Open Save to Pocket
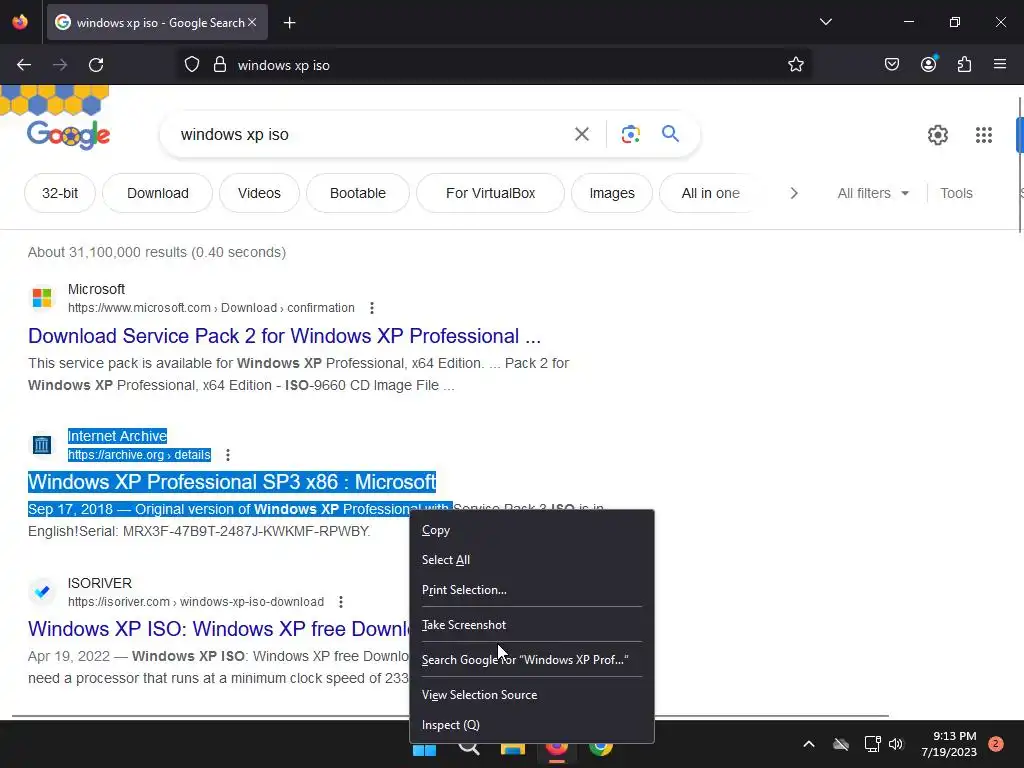The image size is (1024, 768). (892, 65)
